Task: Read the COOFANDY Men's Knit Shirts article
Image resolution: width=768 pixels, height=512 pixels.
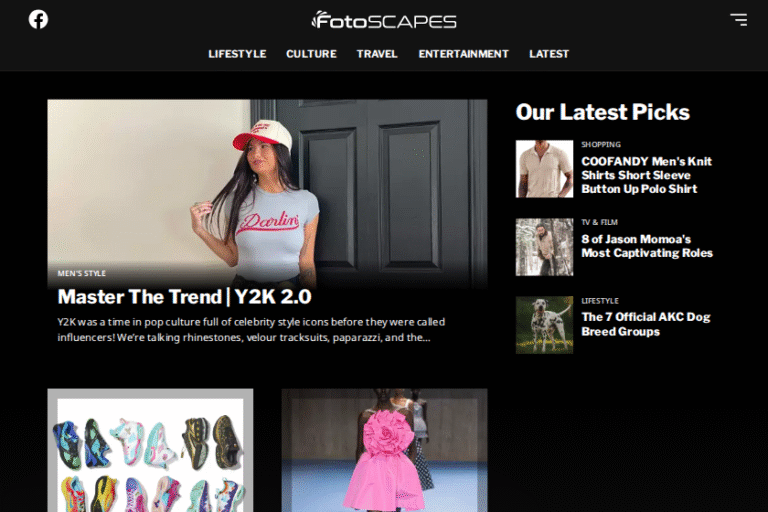Action: click(x=646, y=175)
